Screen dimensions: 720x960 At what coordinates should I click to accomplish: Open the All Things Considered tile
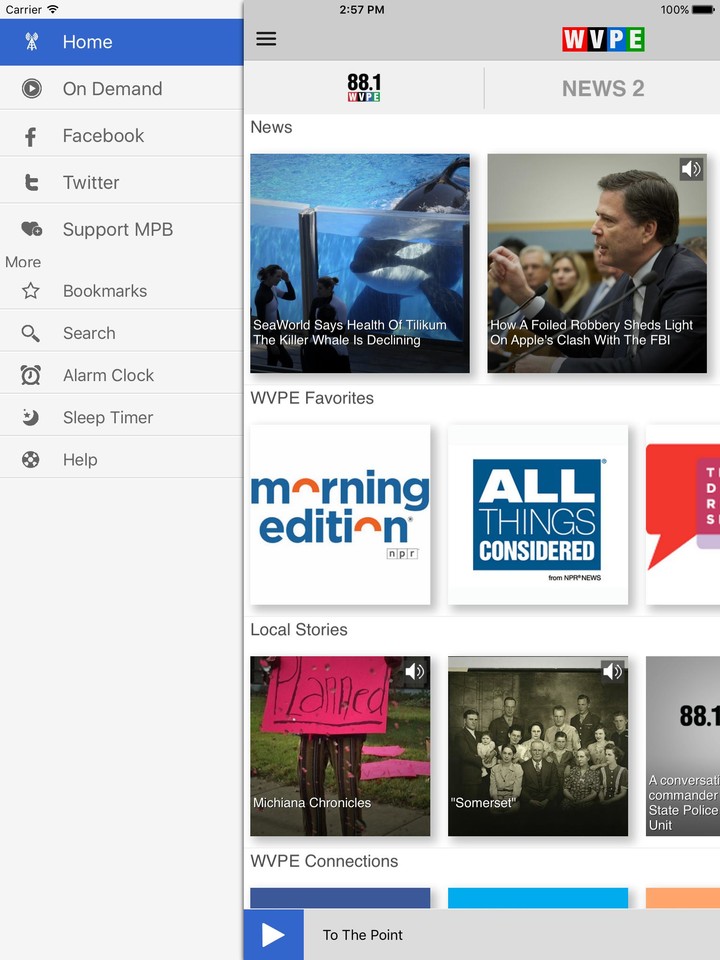538,514
